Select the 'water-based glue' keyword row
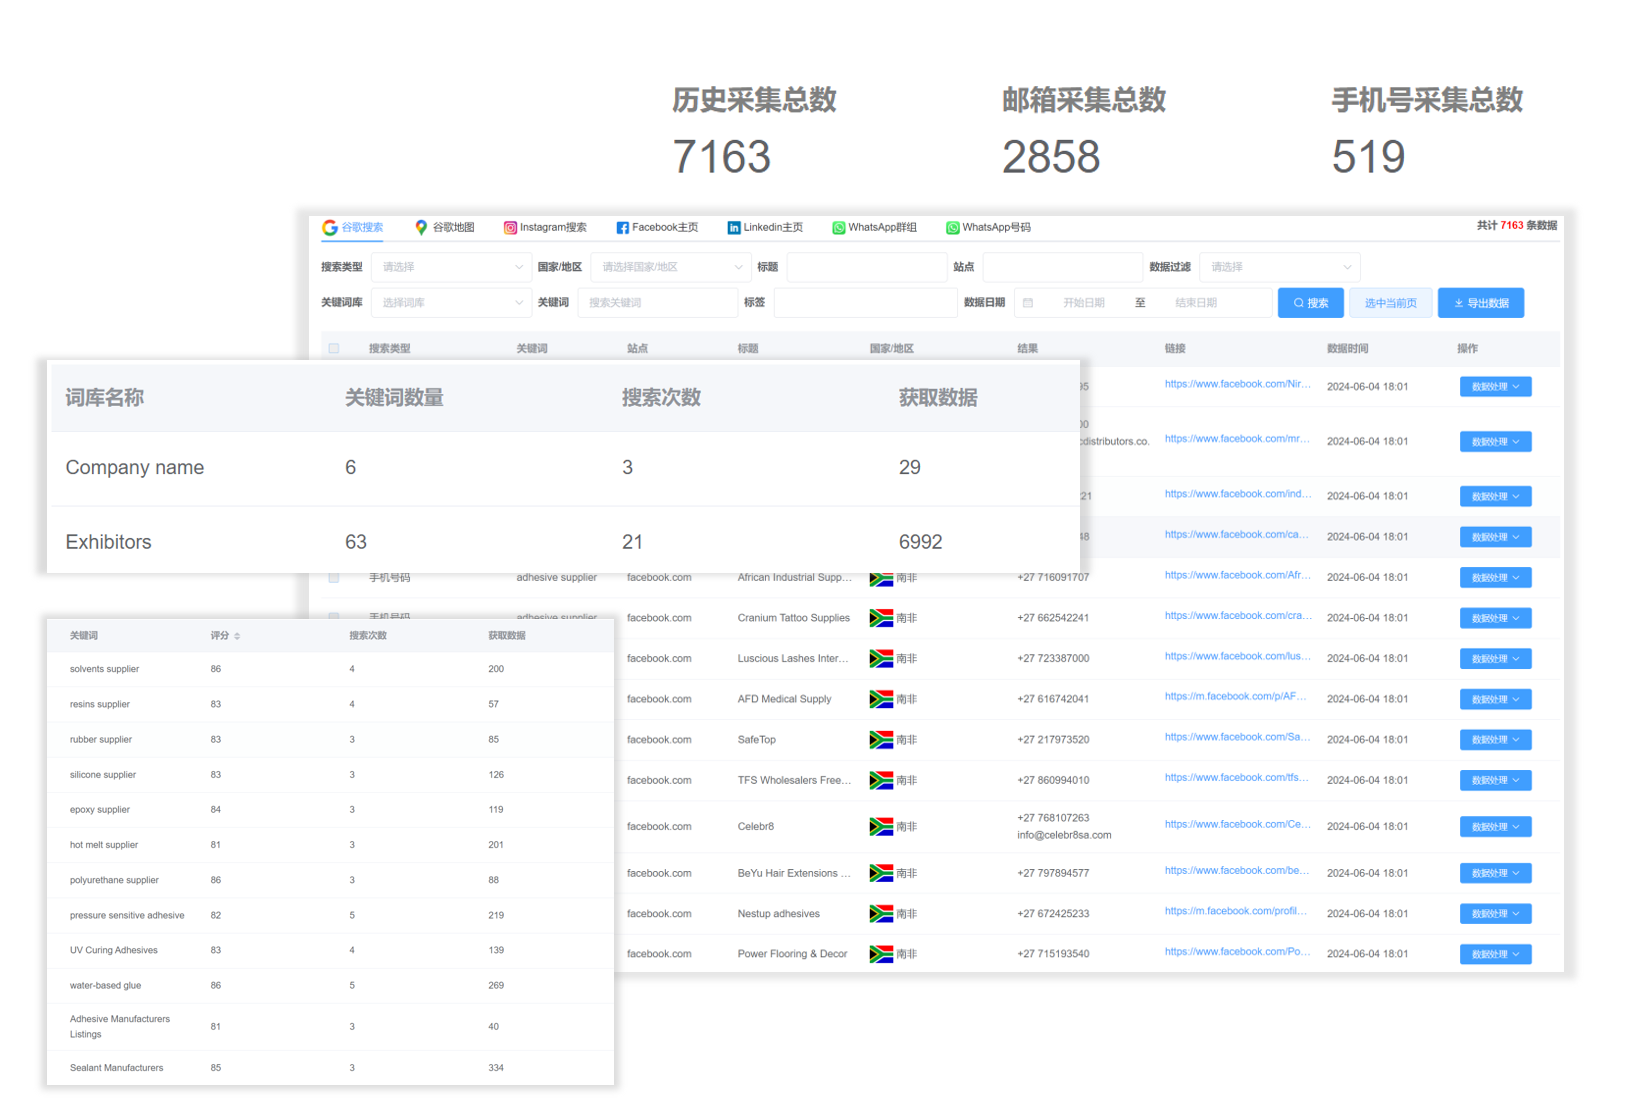This screenshot has width=1631, height=1116. [331, 985]
